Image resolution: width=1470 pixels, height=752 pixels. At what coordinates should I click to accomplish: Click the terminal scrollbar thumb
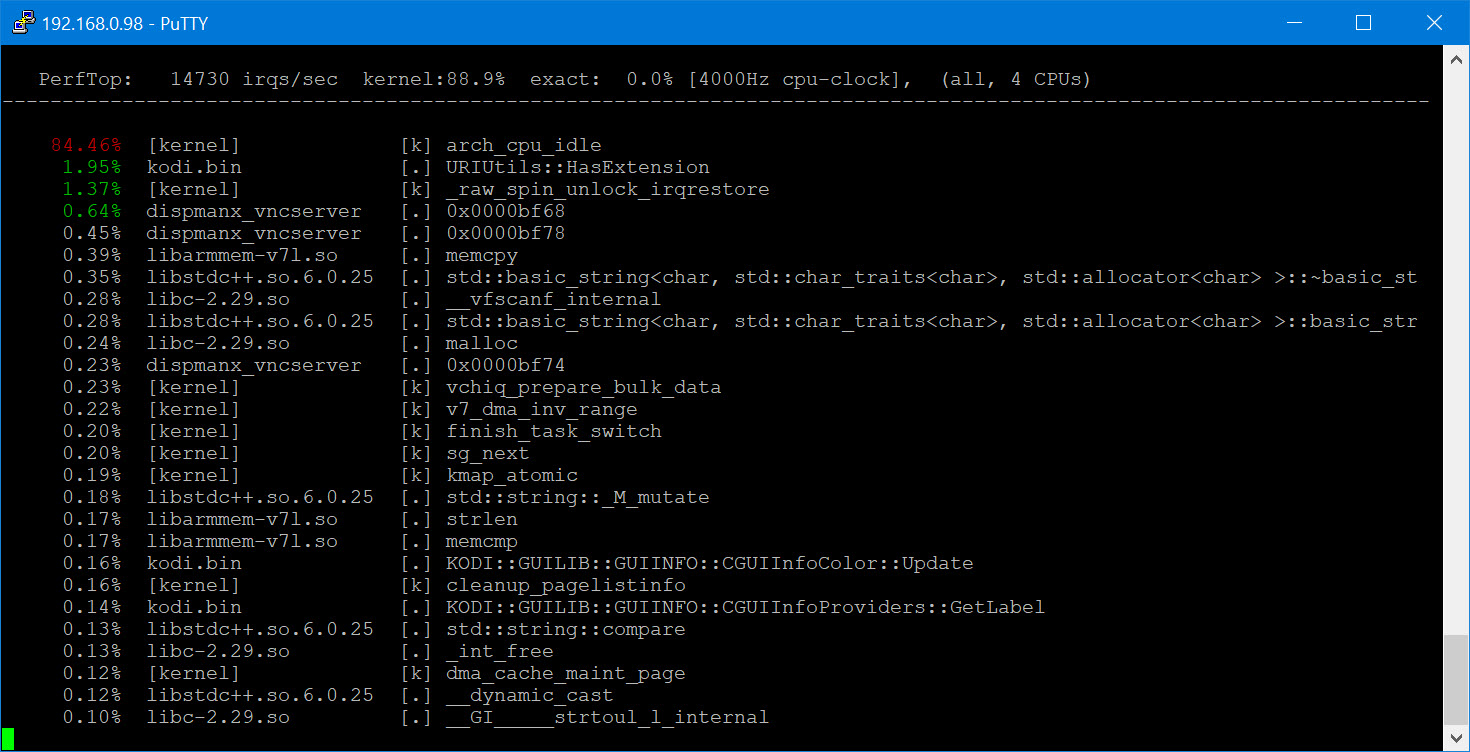point(1457,678)
